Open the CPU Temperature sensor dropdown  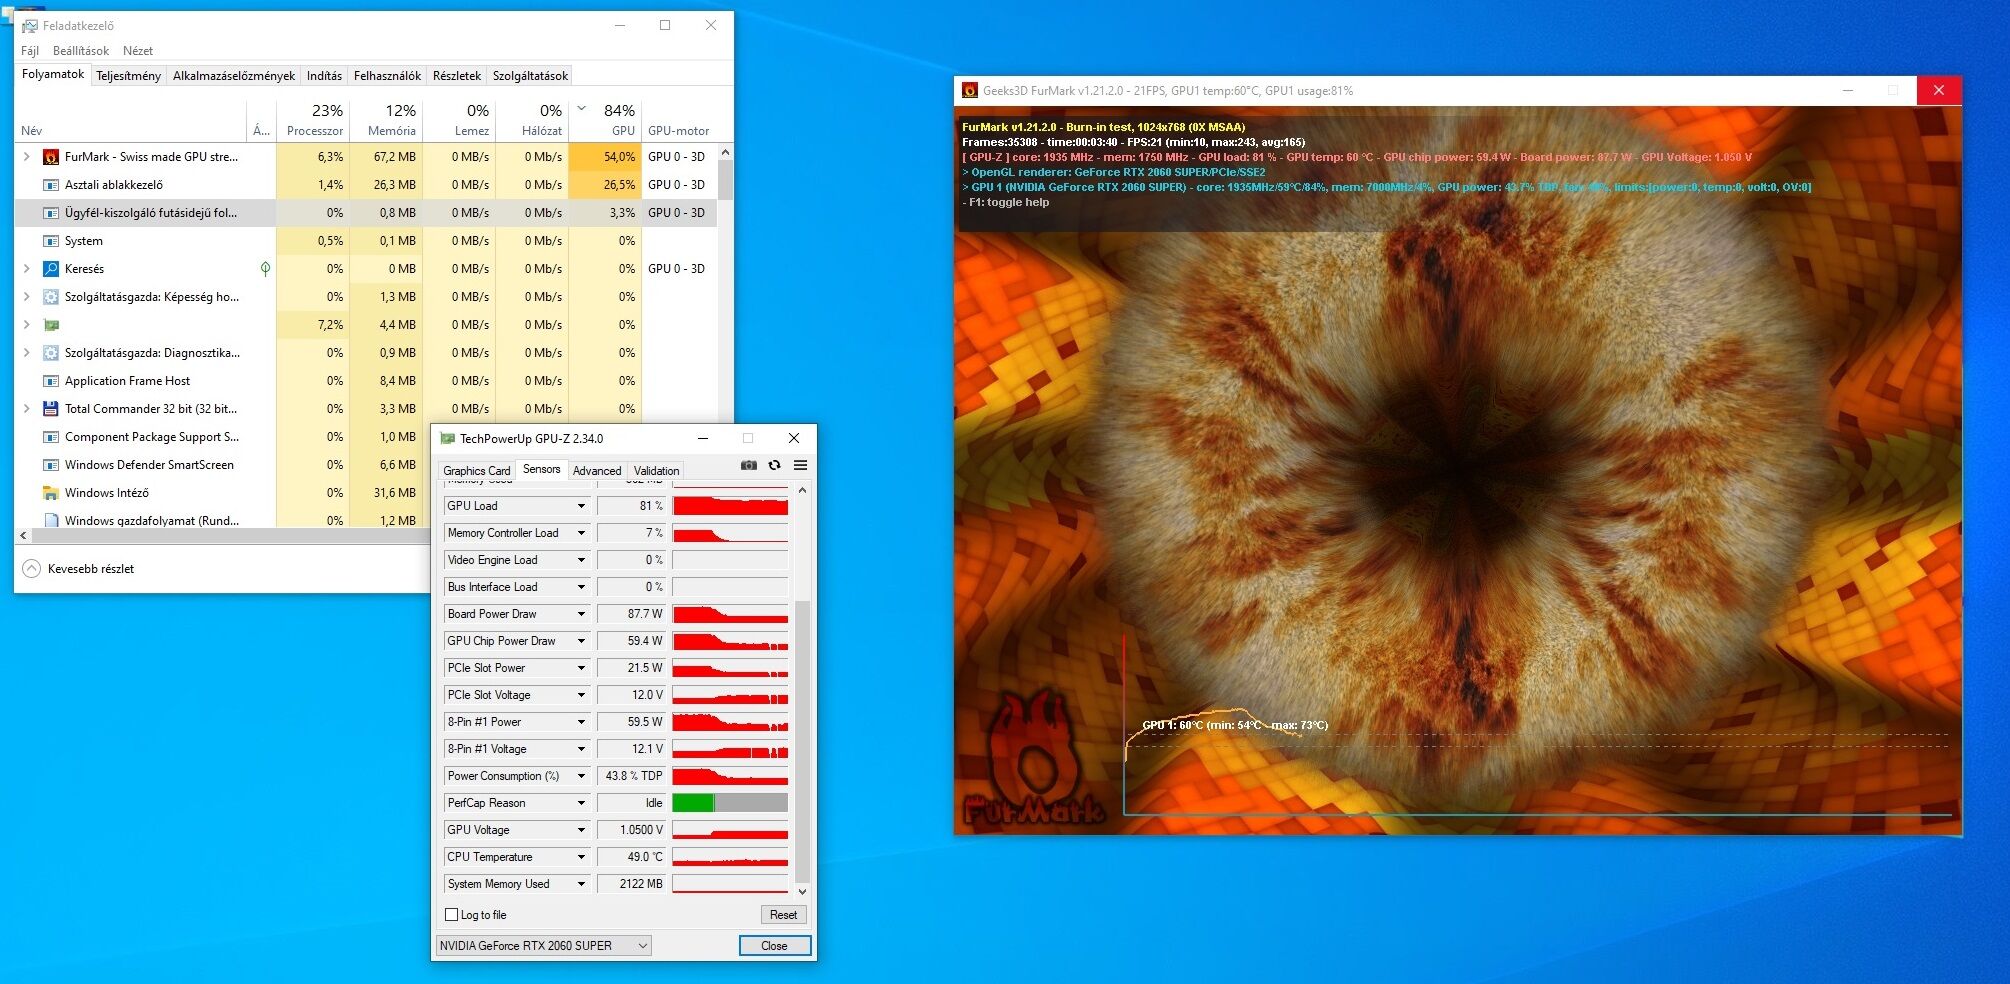(x=581, y=857)
